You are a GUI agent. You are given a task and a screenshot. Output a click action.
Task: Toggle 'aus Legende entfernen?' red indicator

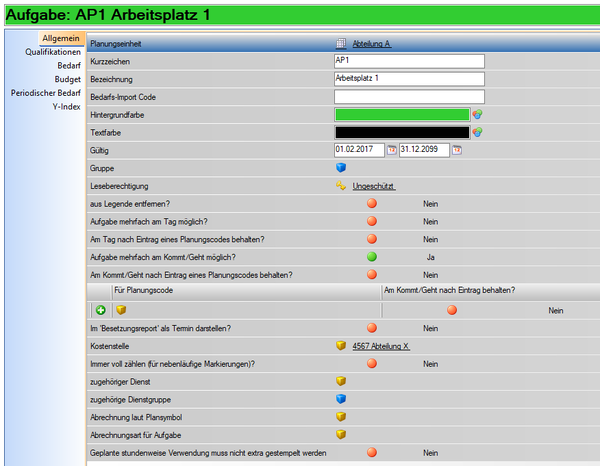pos(372,204)
